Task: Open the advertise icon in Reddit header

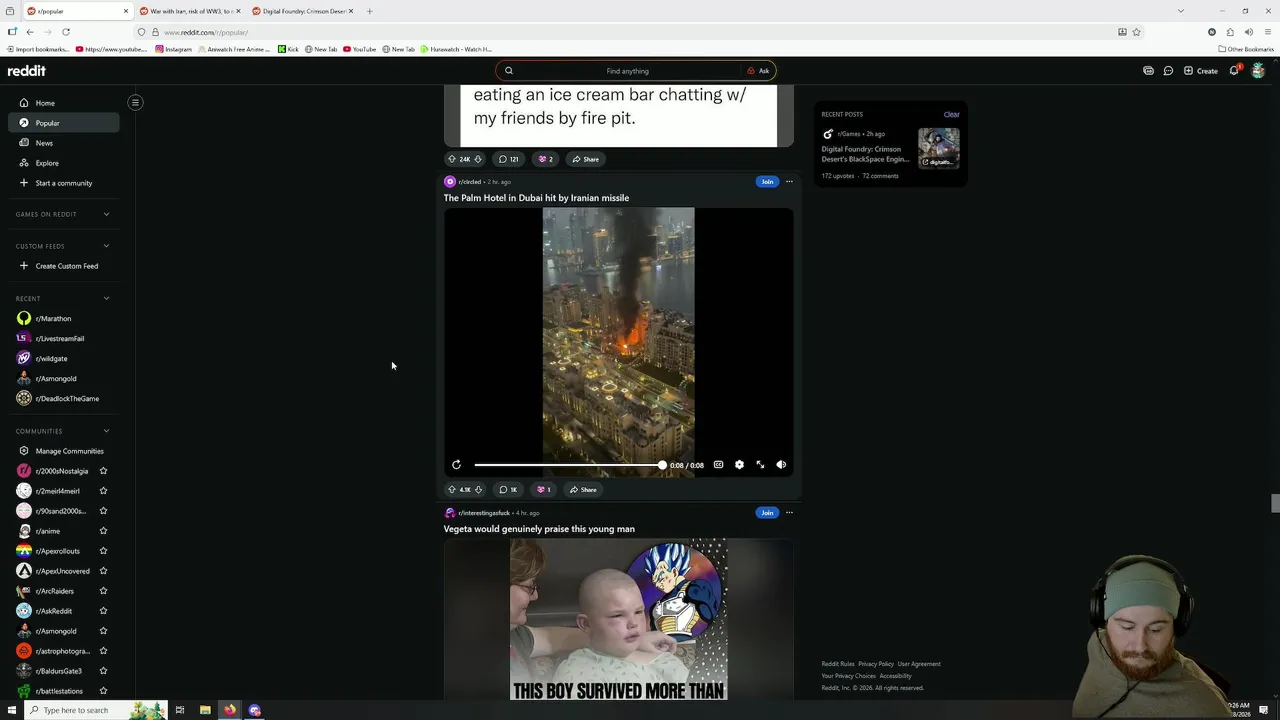Action: click(1148, 71)
